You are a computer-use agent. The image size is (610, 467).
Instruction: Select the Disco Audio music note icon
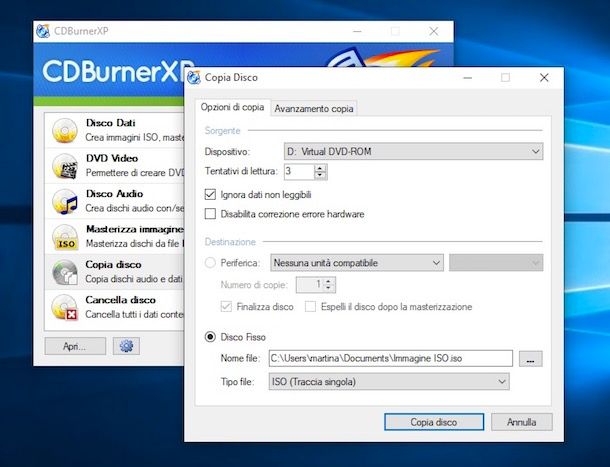coord(65,202)
